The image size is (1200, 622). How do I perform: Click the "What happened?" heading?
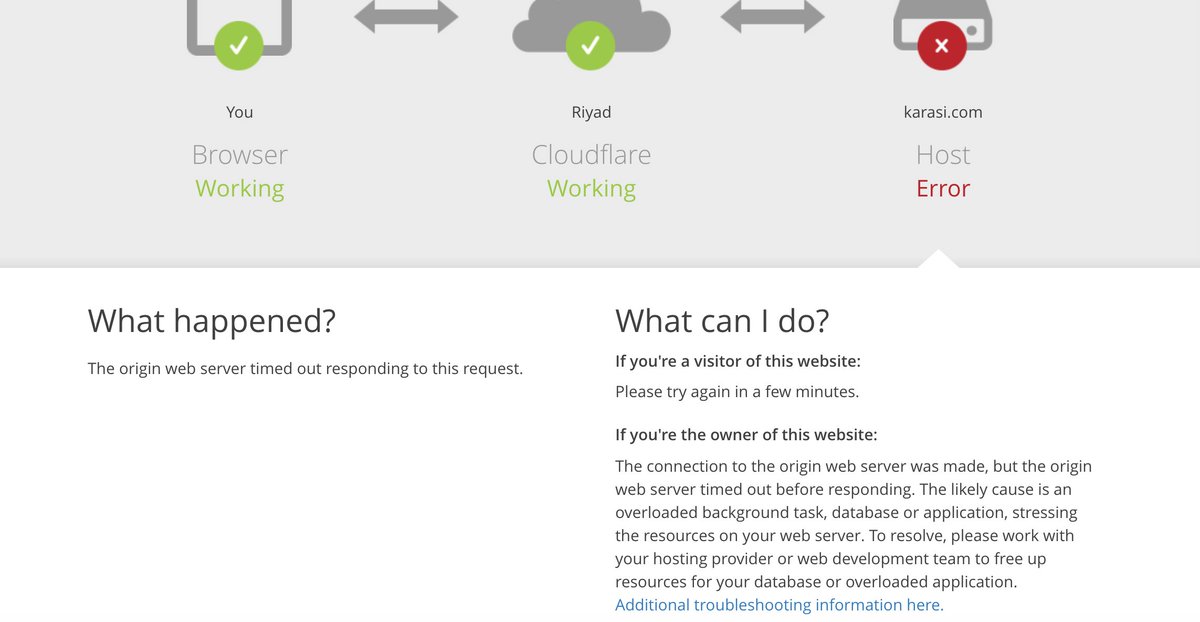click(x=212, y=321)
